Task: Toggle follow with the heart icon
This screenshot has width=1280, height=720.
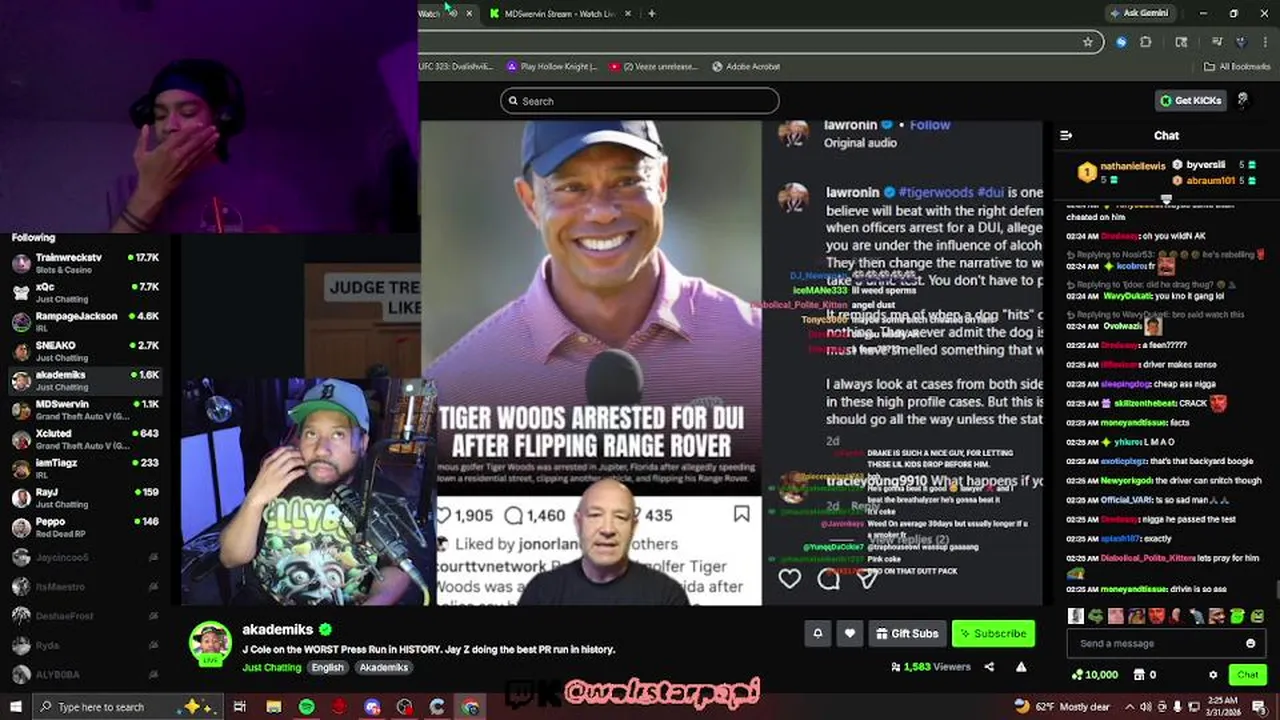Action: click(x=850, y=633)
